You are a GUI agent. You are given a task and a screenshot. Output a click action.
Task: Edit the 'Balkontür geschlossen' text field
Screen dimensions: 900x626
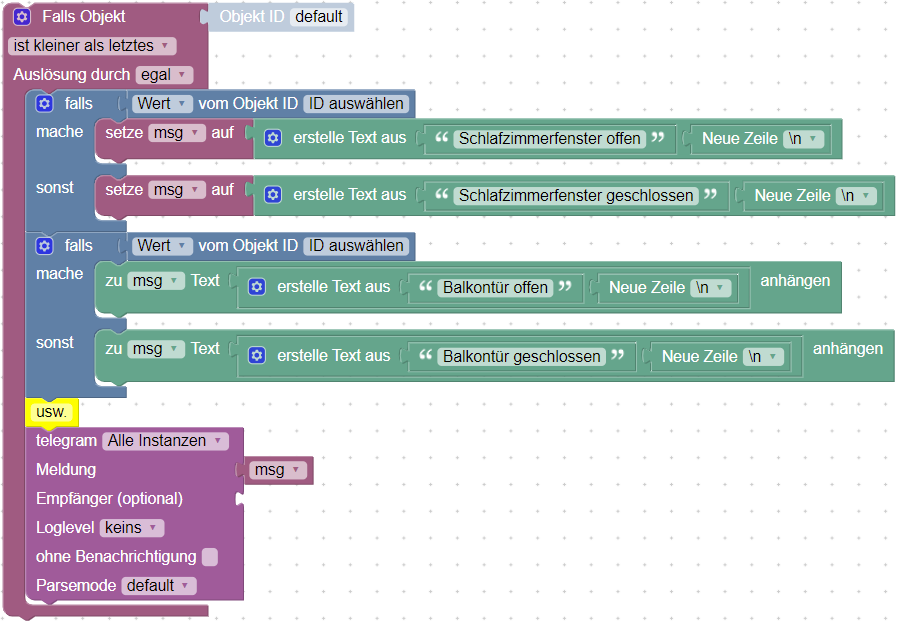click(x=522, y=356)
